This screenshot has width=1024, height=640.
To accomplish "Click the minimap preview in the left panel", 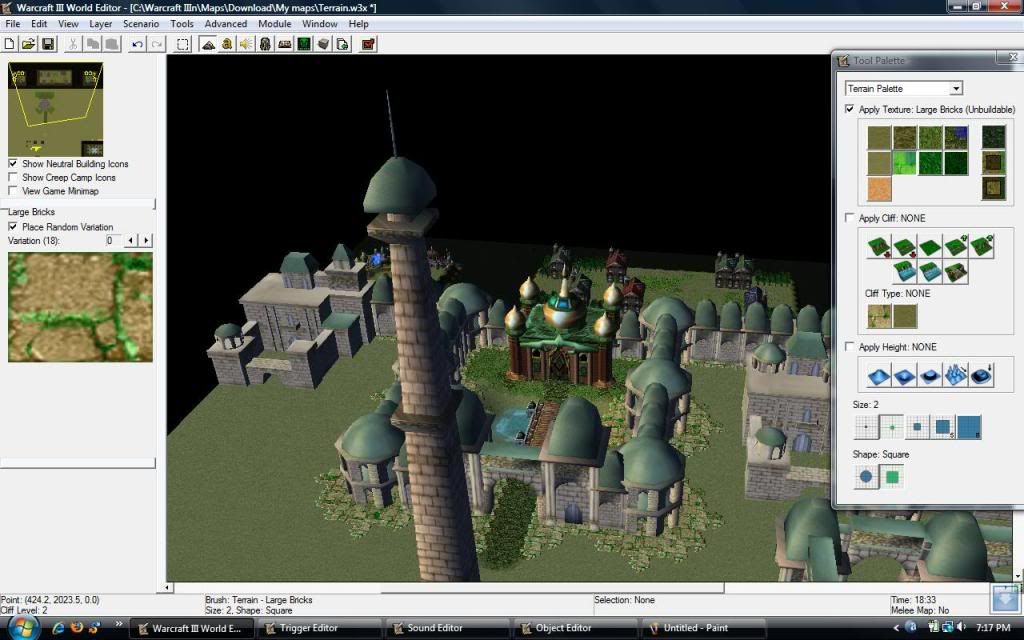I will point(56,109).
